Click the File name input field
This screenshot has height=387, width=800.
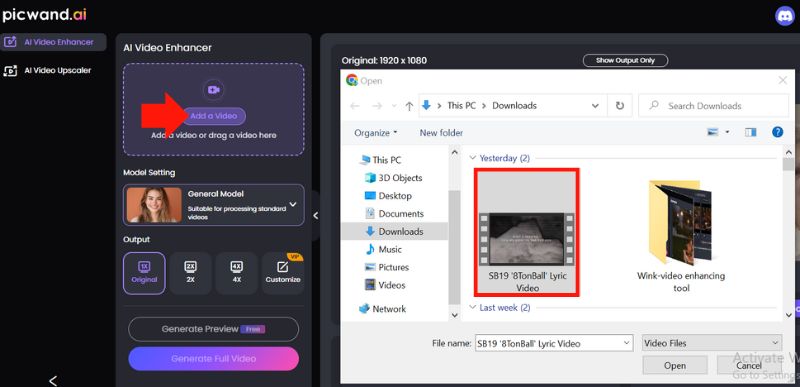click(x=548, y=344)
